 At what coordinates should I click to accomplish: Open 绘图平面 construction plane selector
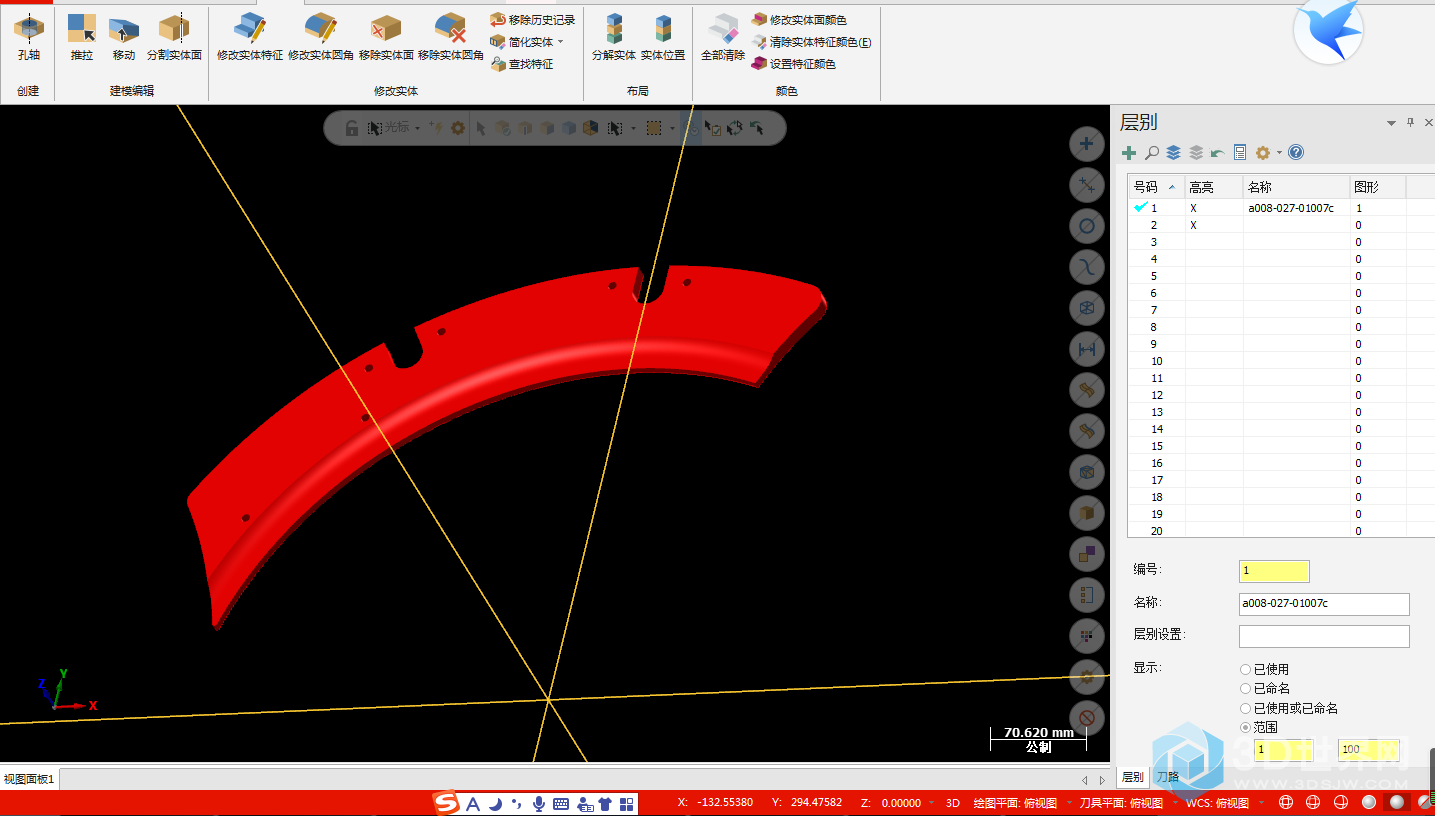click(1015, 803)
